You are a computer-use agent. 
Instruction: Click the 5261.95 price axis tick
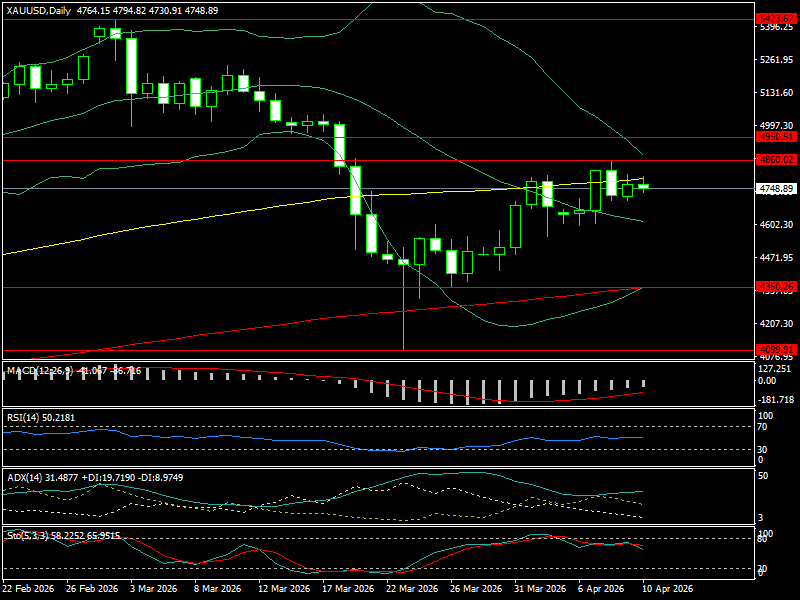click(x=776, y=60)
